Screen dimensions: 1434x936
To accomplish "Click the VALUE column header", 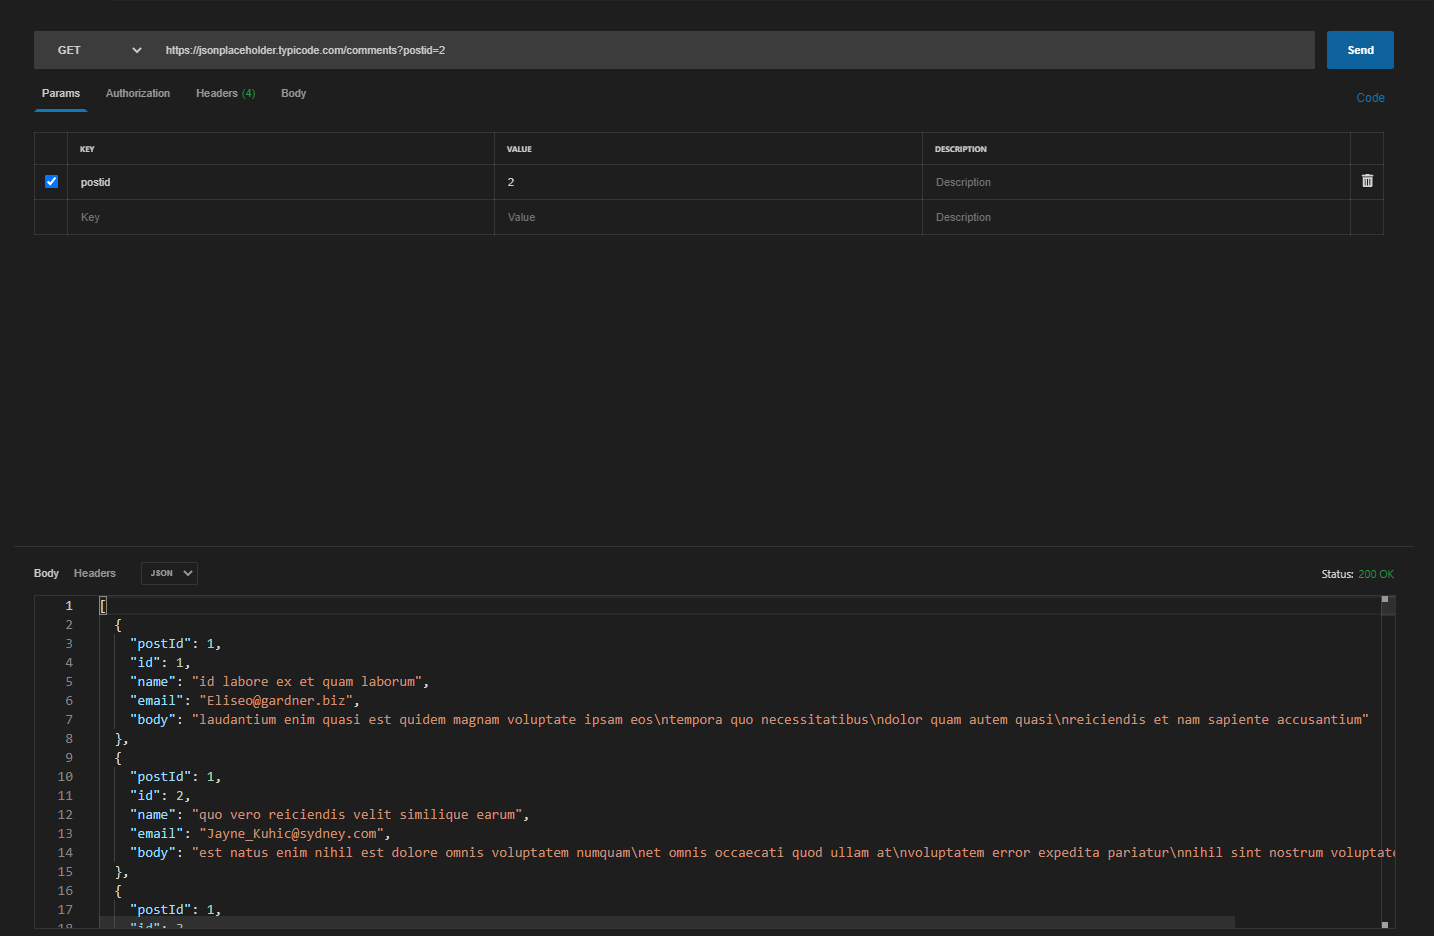I will pos(519,149).
